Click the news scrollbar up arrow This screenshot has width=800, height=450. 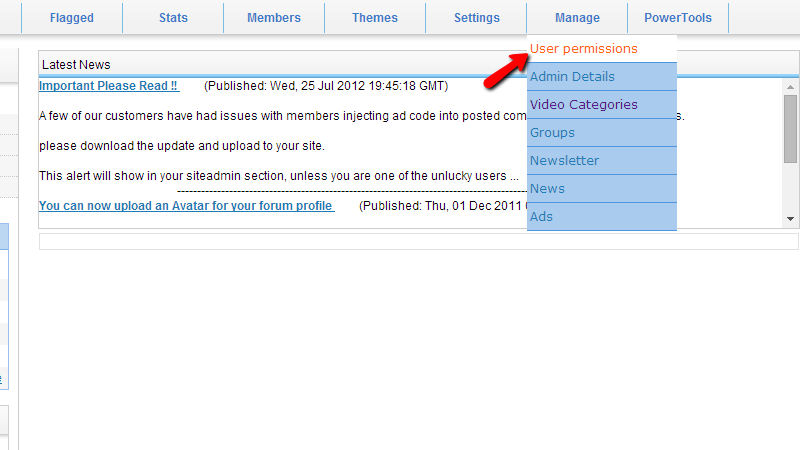tap(790, 87)
